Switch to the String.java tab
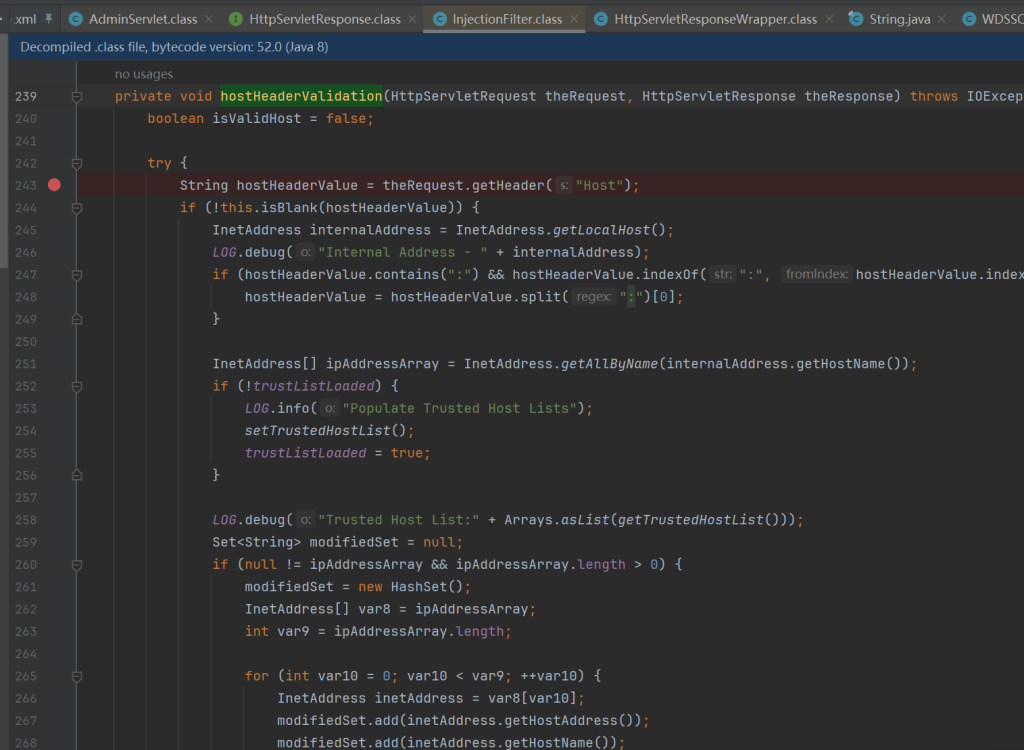This screenshot has width=1024, height=750. pos(899,20)
